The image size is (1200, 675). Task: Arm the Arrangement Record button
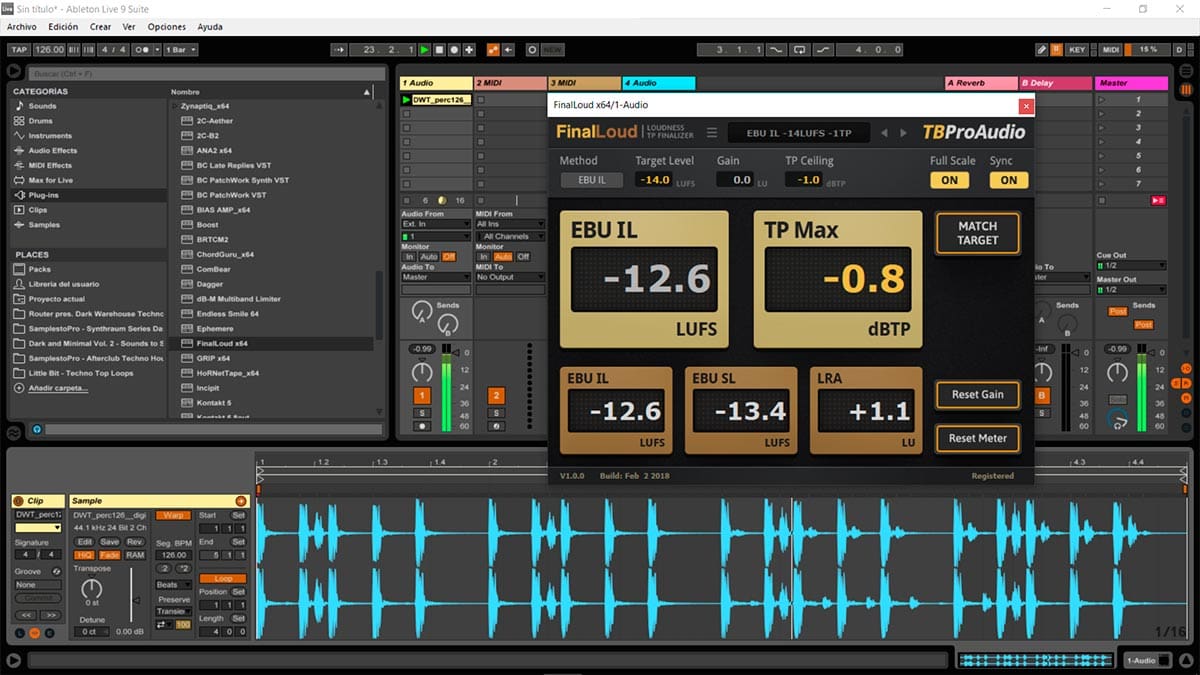[455, 49]
